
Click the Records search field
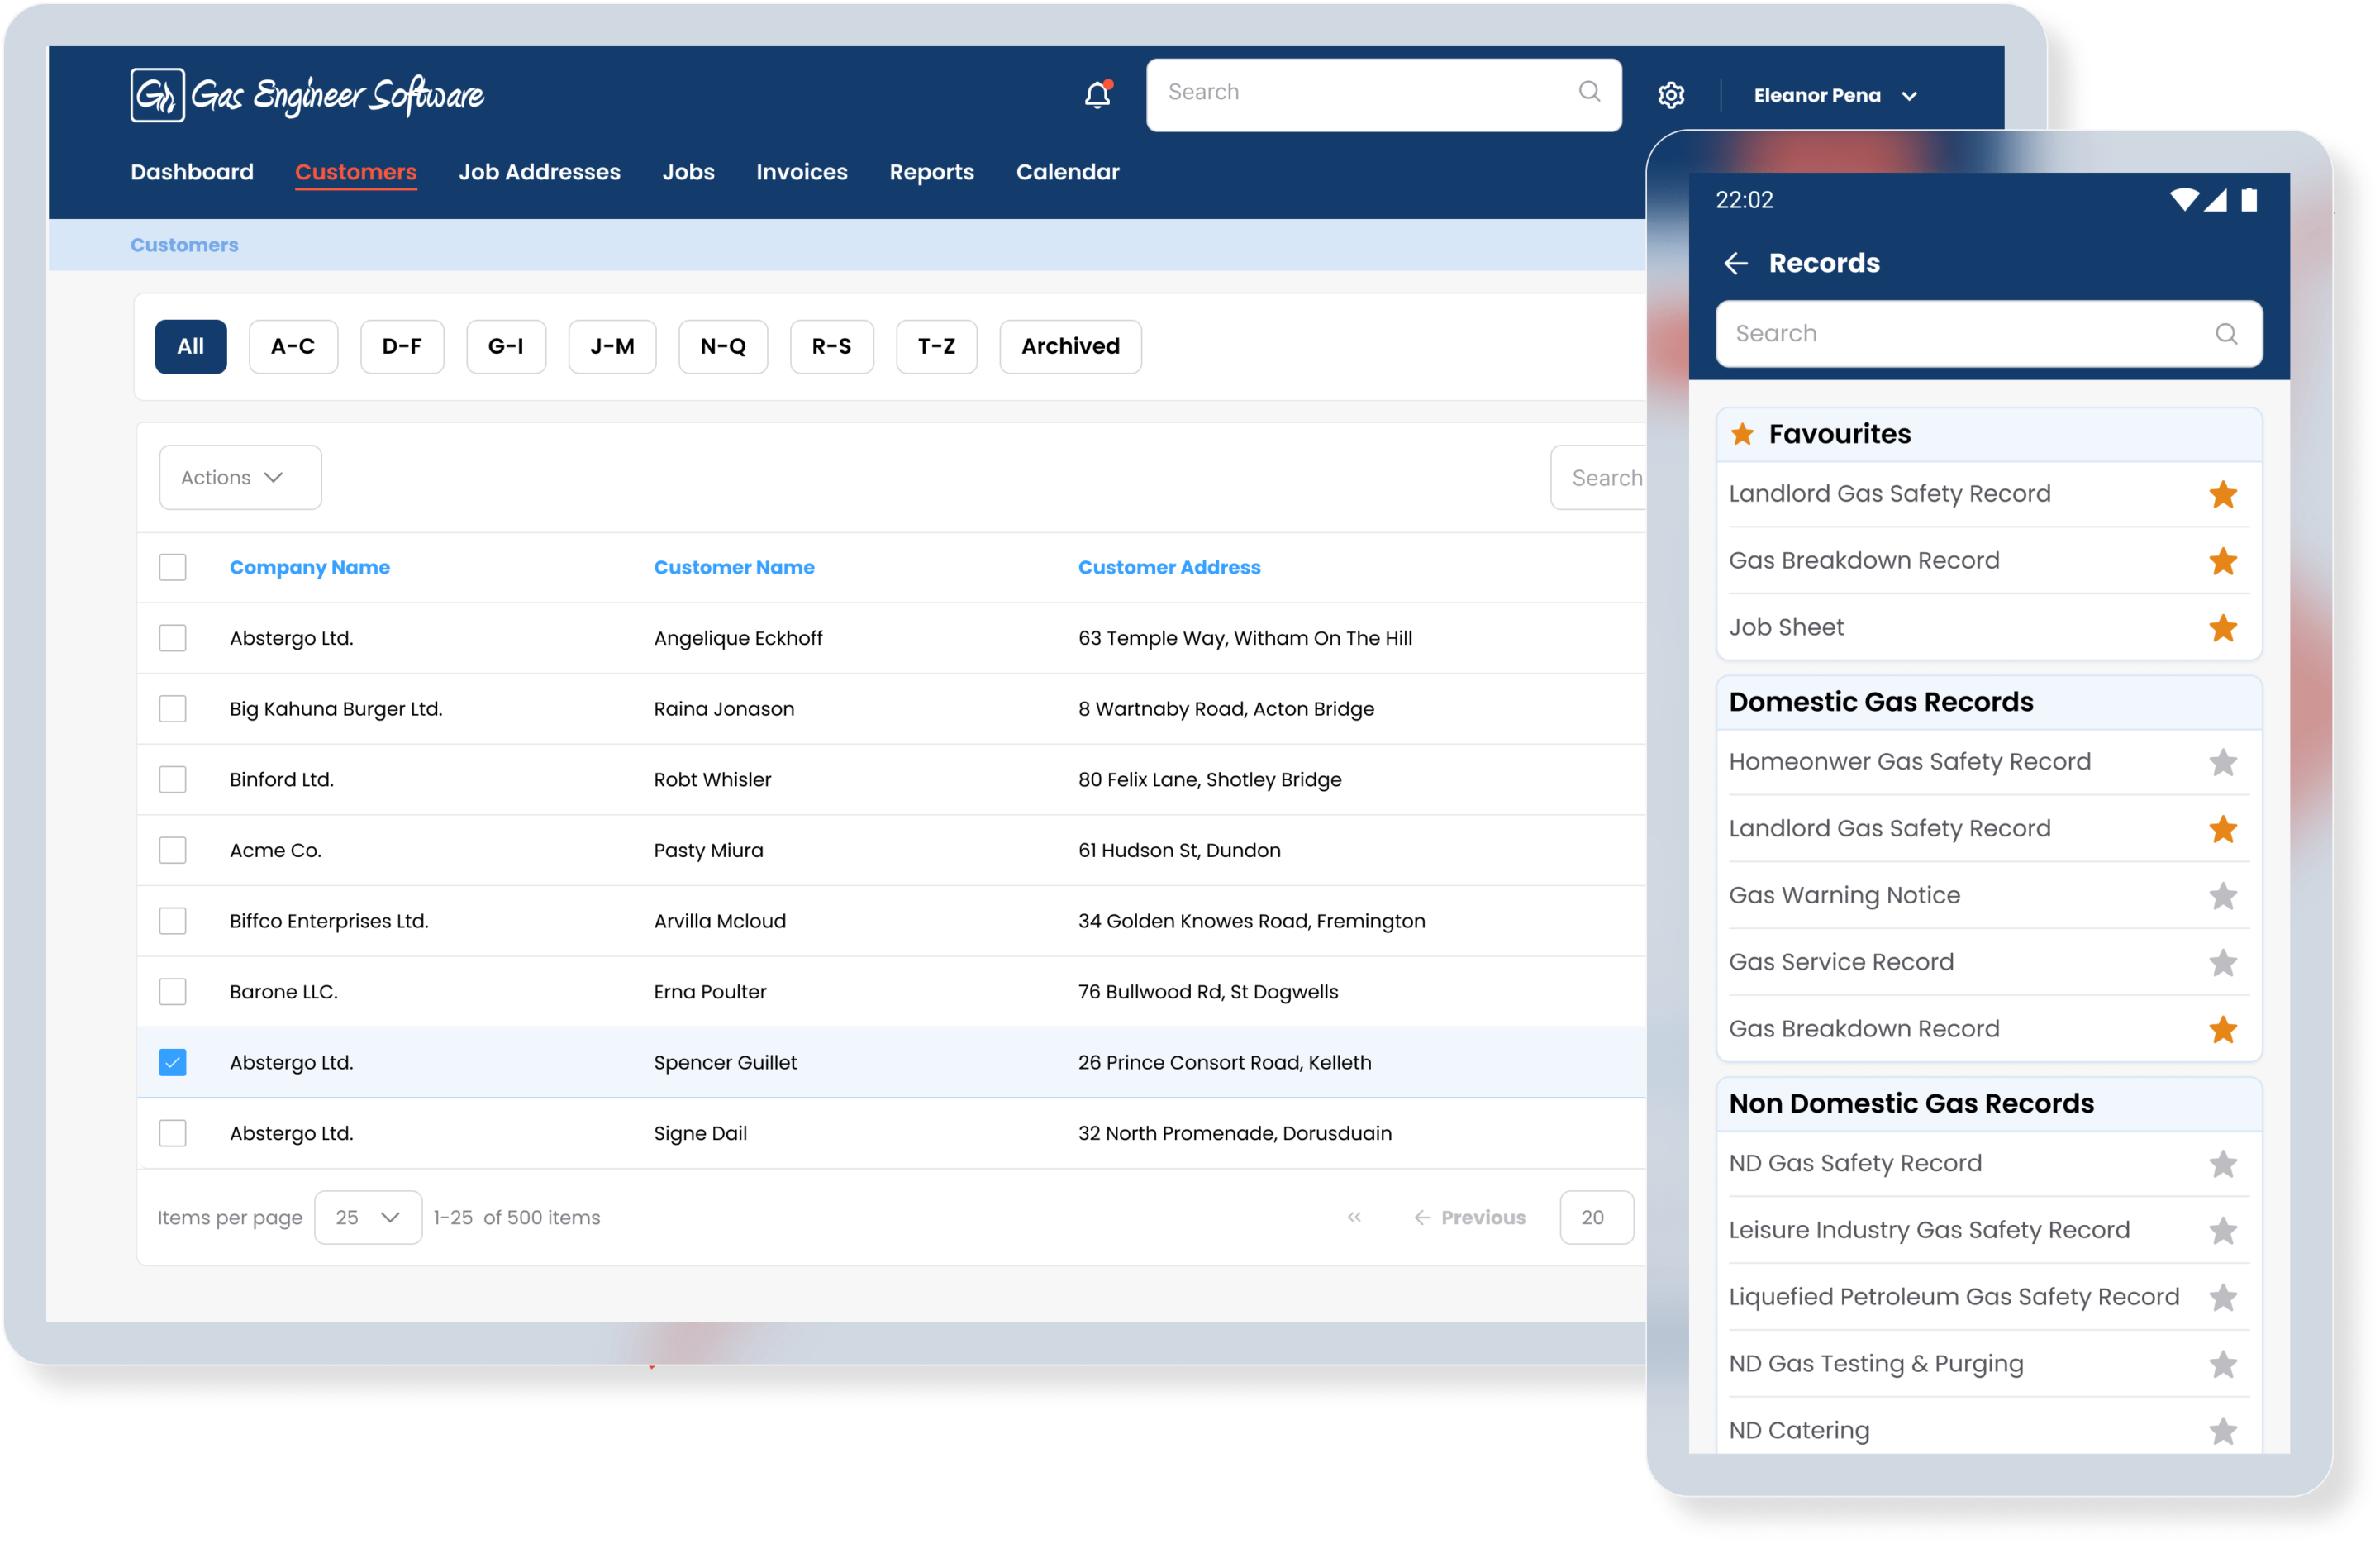pos(1988,333)
